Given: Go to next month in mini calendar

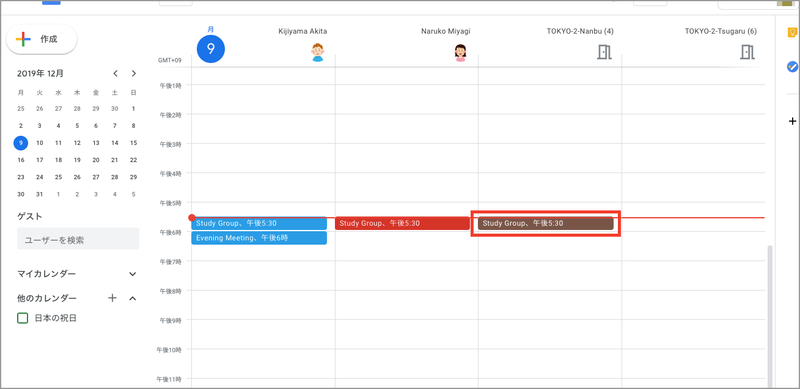Looking at the screenshot, I should tap(134, 74).
